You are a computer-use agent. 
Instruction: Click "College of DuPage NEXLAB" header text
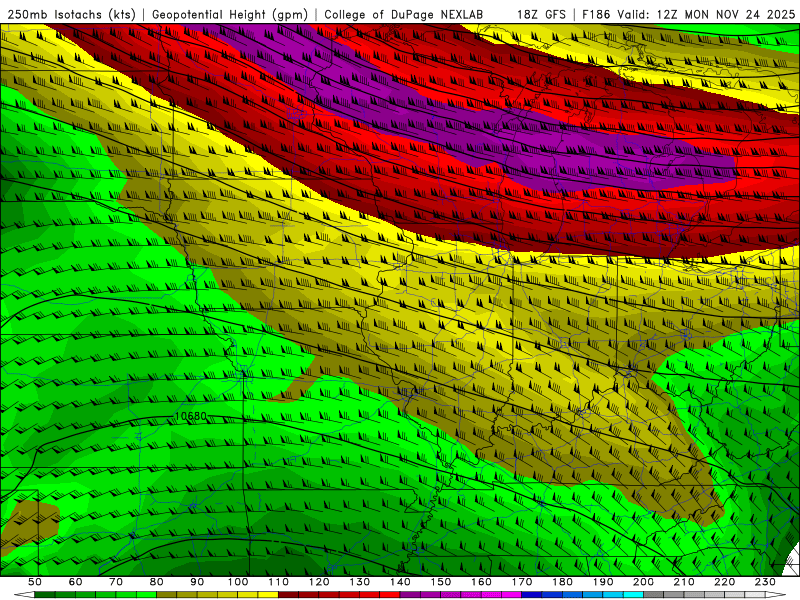coord(404,14)
